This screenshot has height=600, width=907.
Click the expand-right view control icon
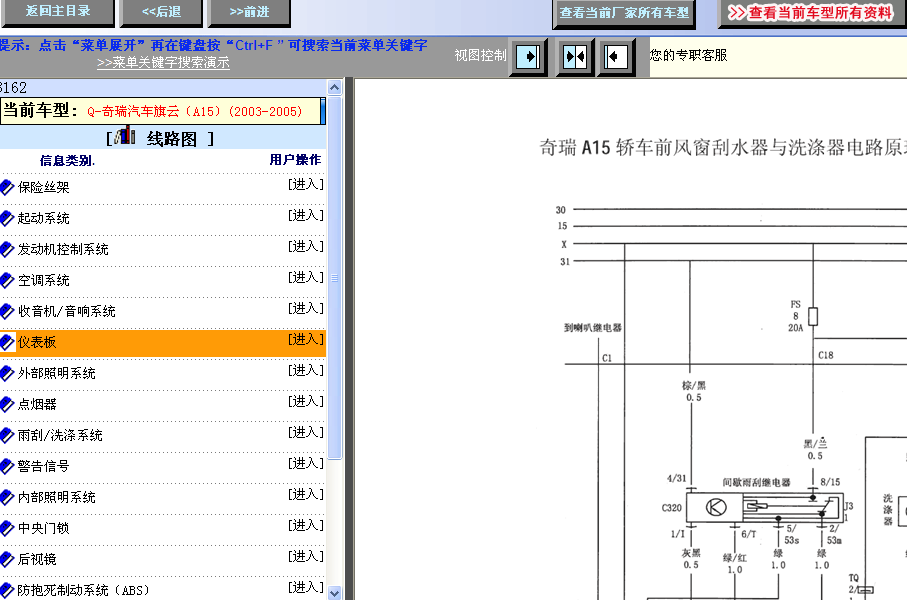(528, 57)
